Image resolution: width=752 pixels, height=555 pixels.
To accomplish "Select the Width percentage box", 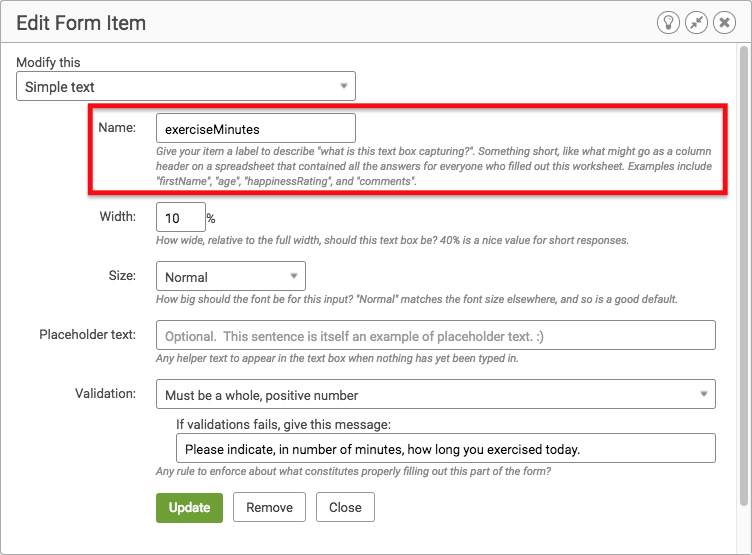I will (181, 217).
